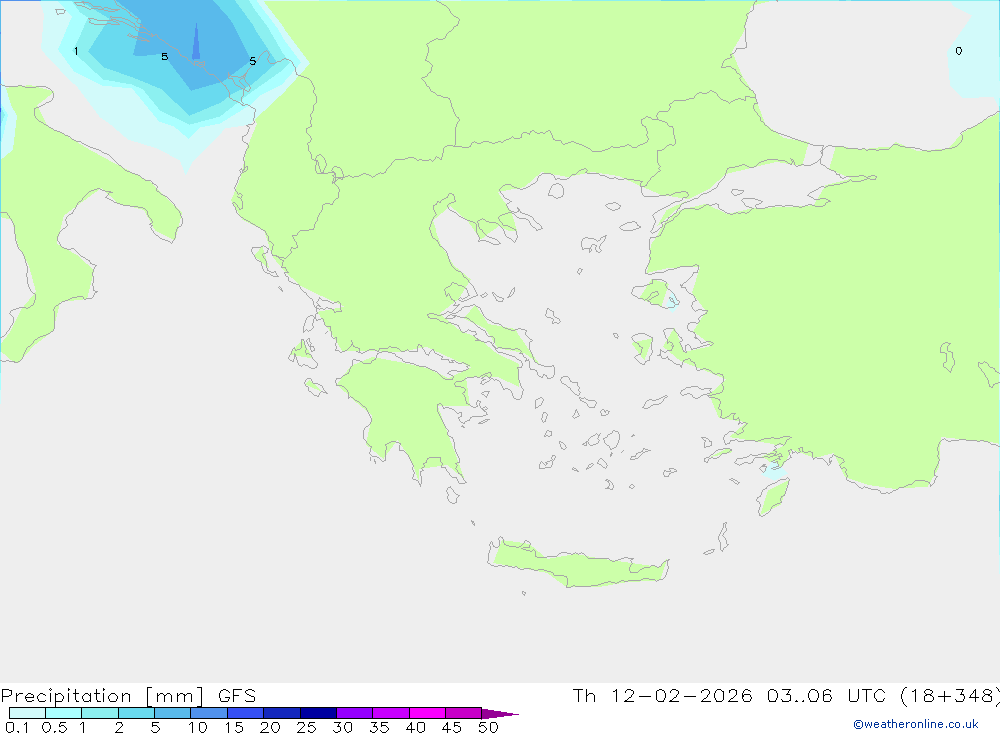The image size is (1000, 733).
Task: Click the 10 mm legend color swatch
Action: coord(209,713)
